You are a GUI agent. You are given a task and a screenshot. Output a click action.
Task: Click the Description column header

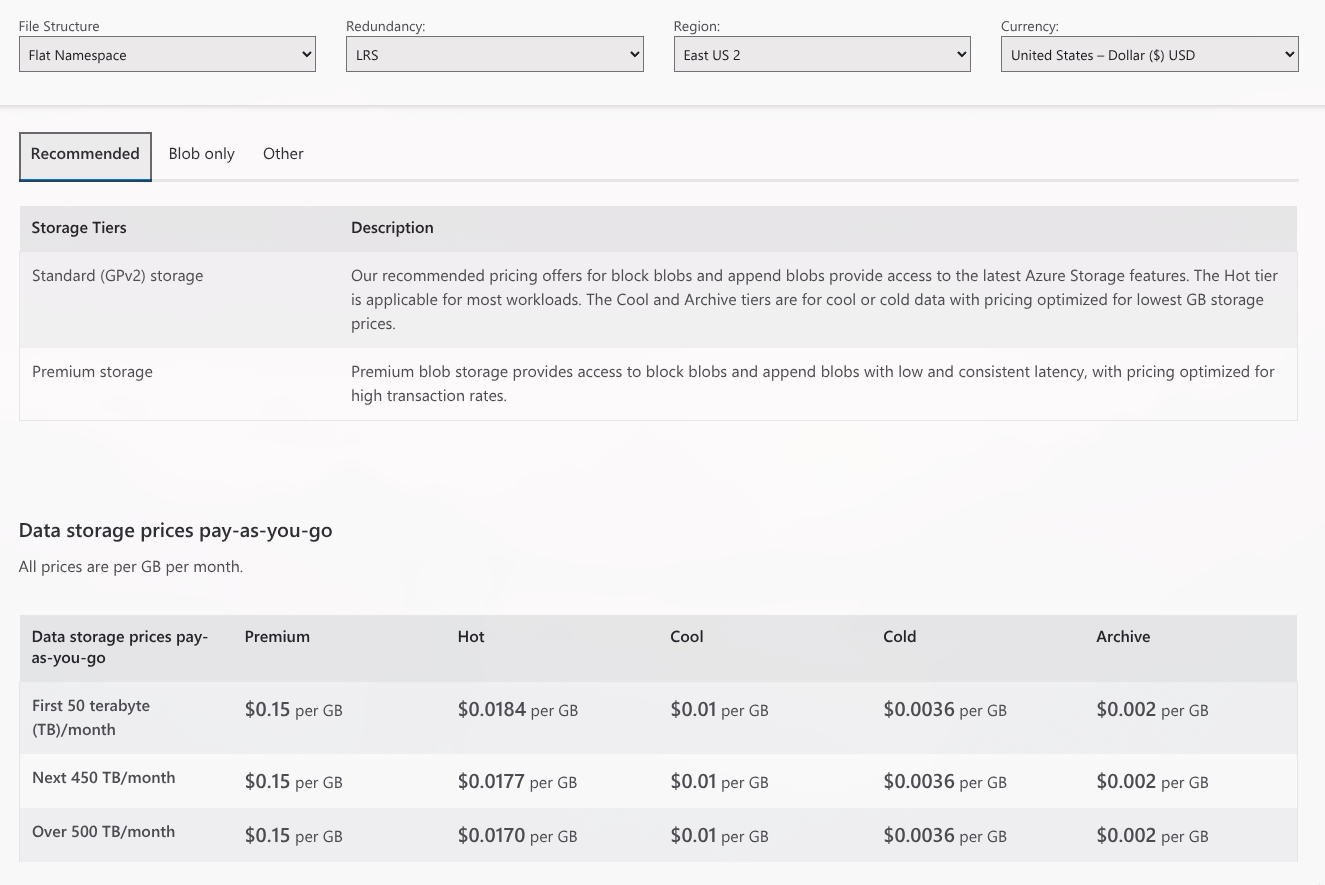pyautogui.click(x=392, y=227)
